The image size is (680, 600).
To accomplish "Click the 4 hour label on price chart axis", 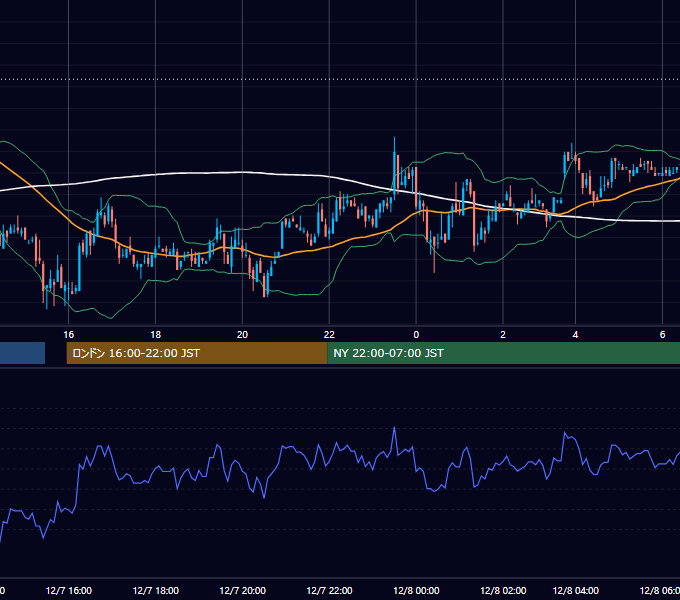I will click(x=575, y=335).
